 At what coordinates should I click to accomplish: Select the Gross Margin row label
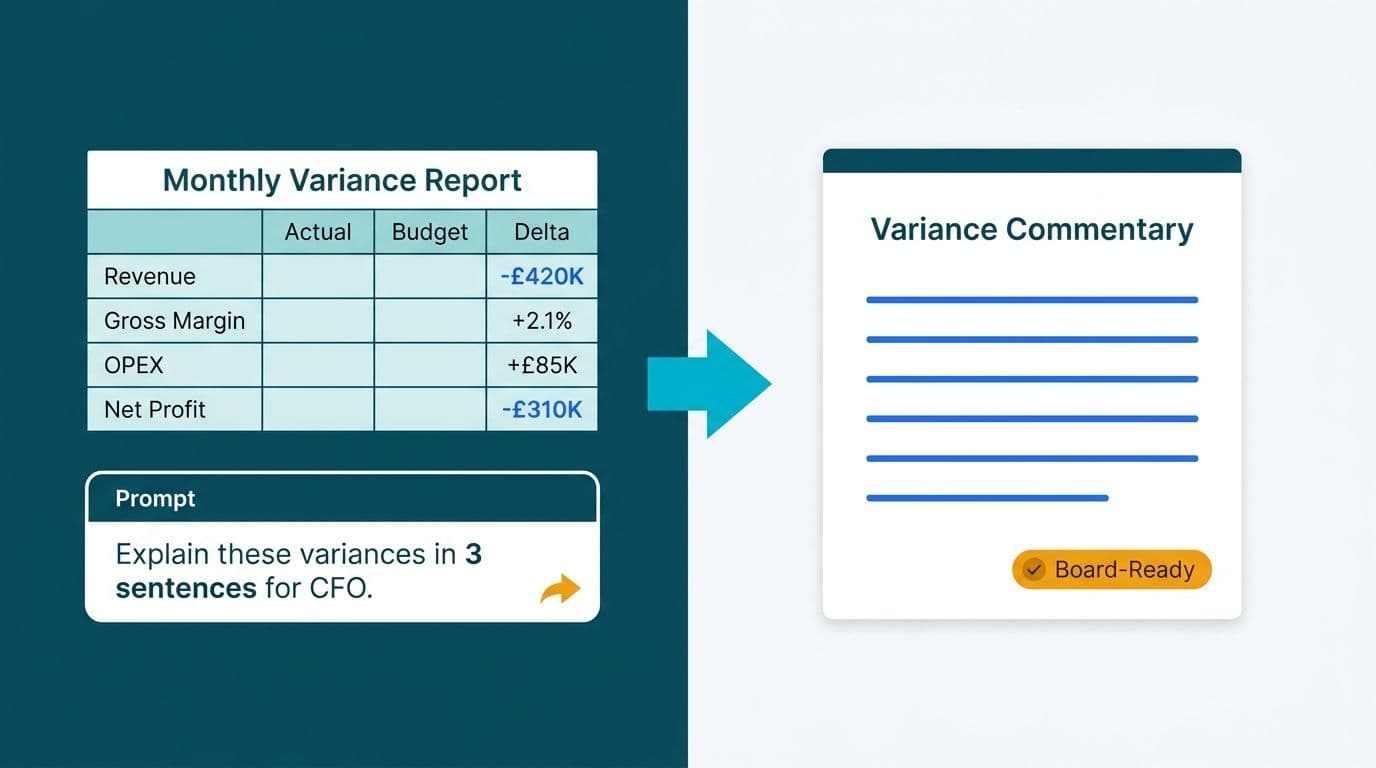point(174,321)
